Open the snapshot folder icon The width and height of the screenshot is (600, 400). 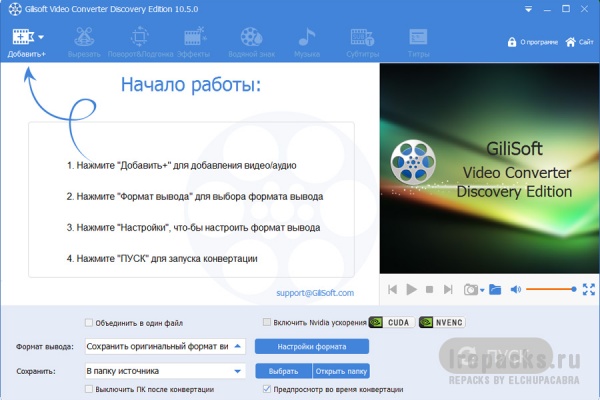495,289
